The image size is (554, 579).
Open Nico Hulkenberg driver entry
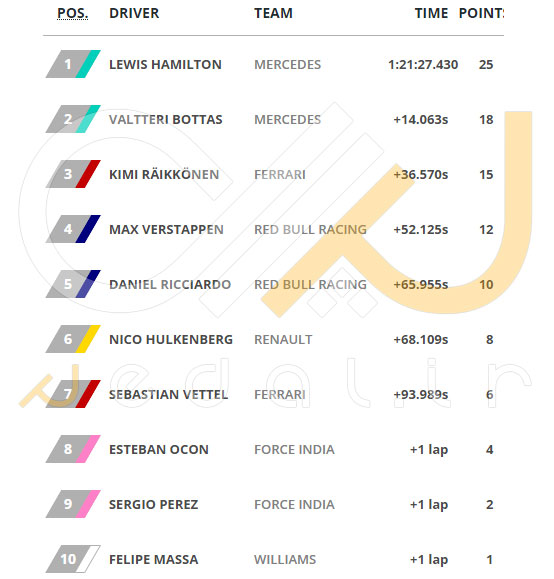pyautogui.click(x=171, y=340)
